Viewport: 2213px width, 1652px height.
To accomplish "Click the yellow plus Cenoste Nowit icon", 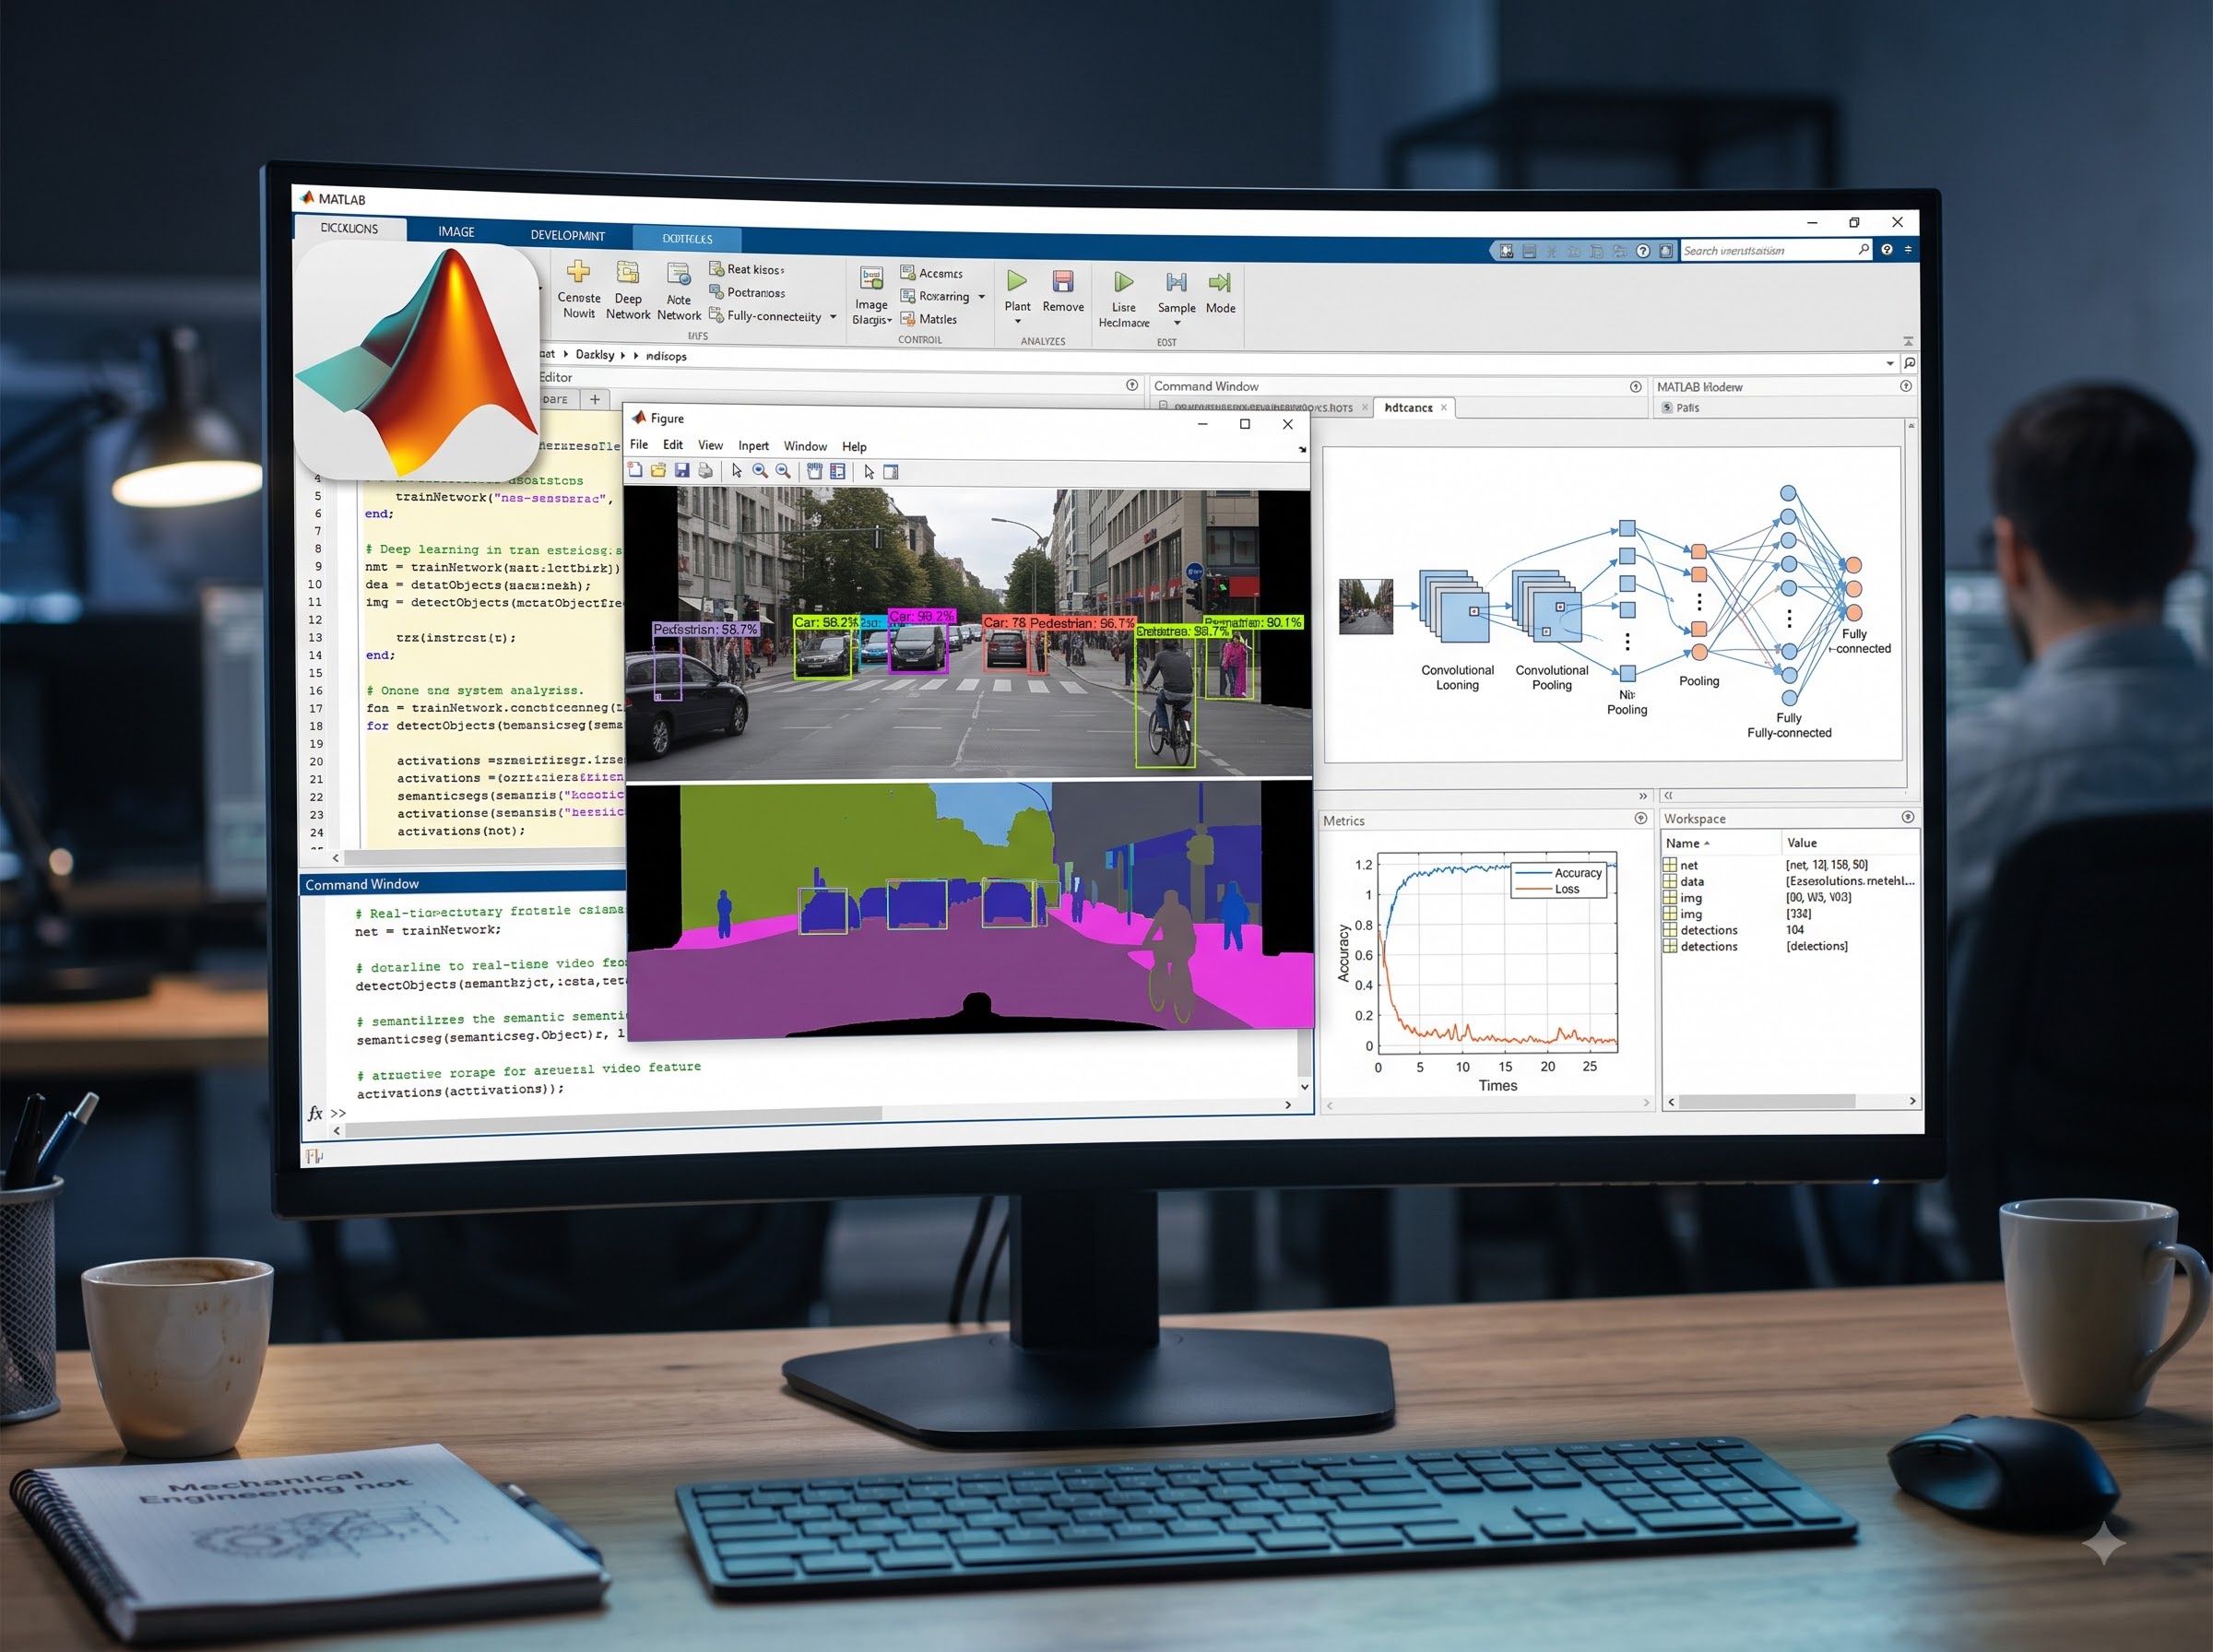I will pyautogui.click(x=578, y=272).
